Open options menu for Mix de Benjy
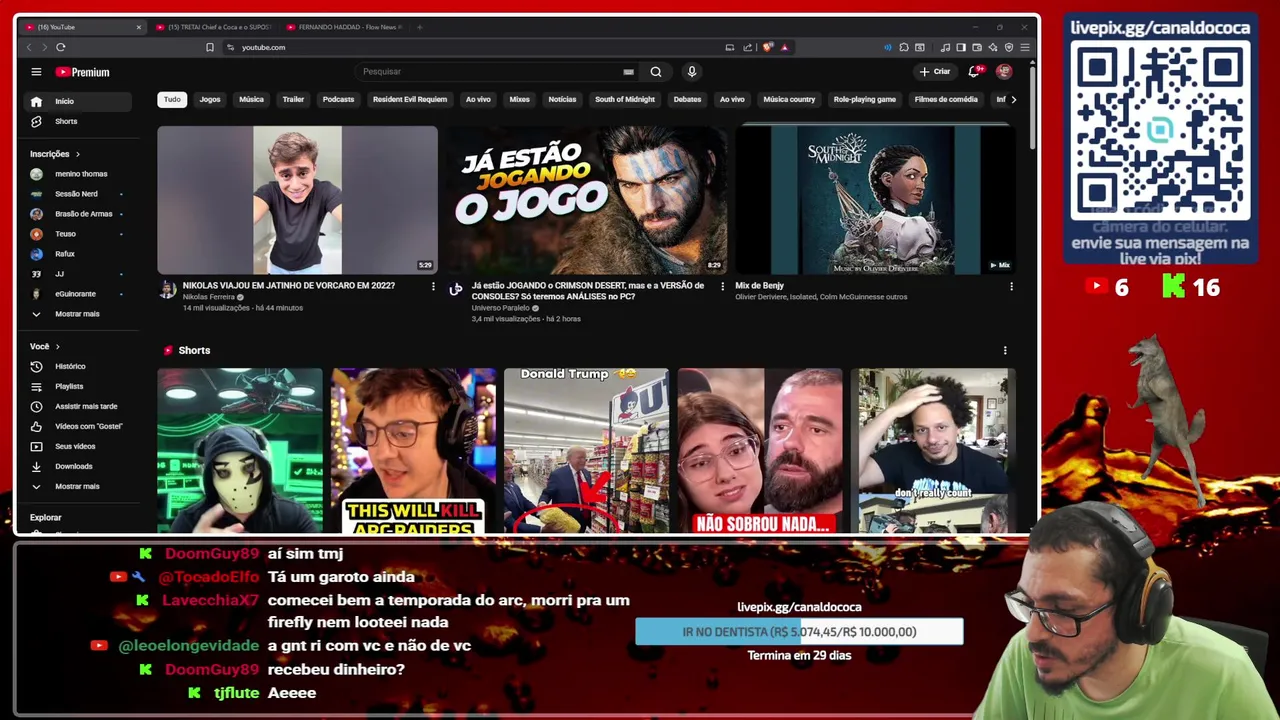The width and height of the screenshot is (1280, 720). point(1011,286)
